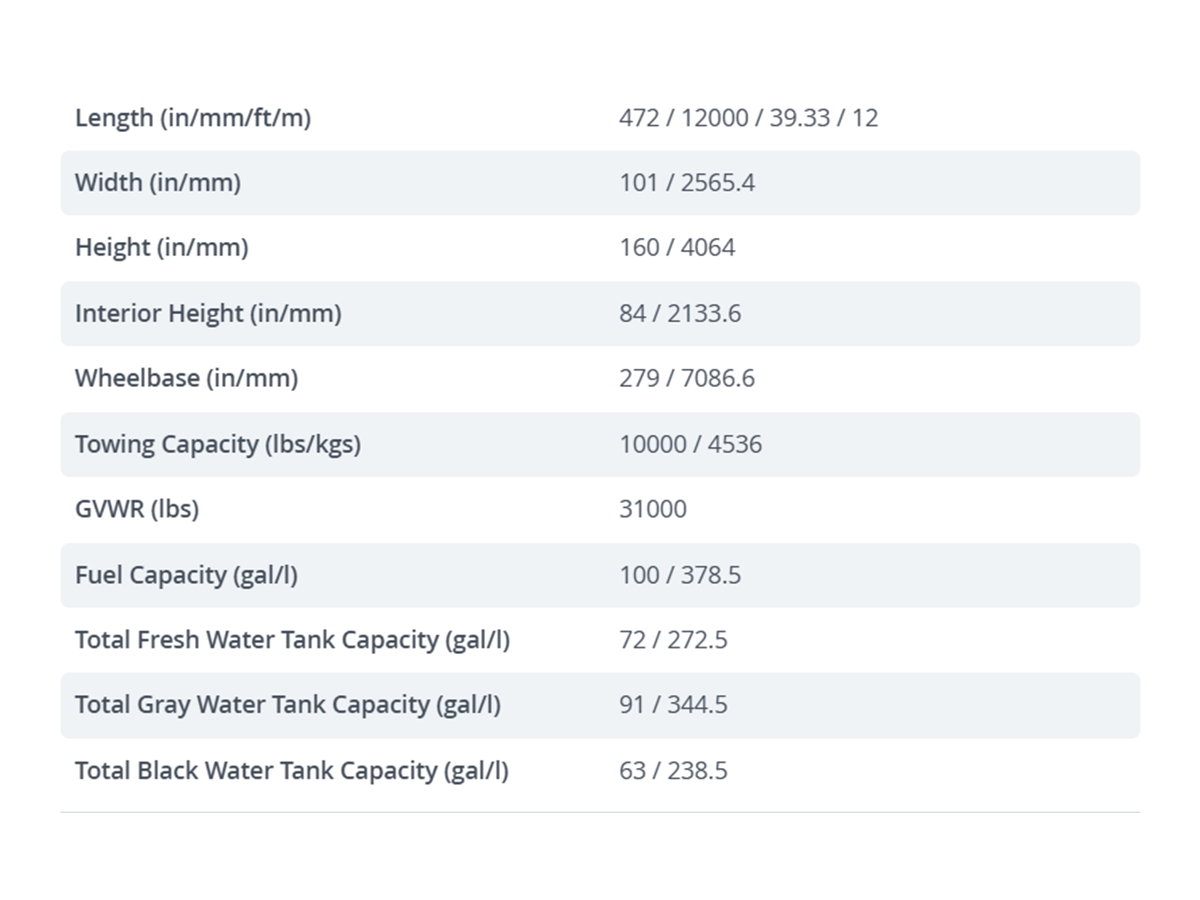Select the length value 472 / 12000 / 39.33 / 12
Screen dimensions: 1200x900
(x=748, y=118)
